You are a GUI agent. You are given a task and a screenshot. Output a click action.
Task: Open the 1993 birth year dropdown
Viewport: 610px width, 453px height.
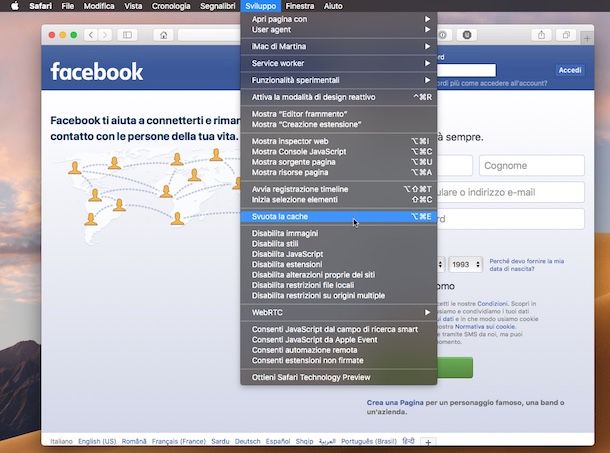(x=465, y=265)
